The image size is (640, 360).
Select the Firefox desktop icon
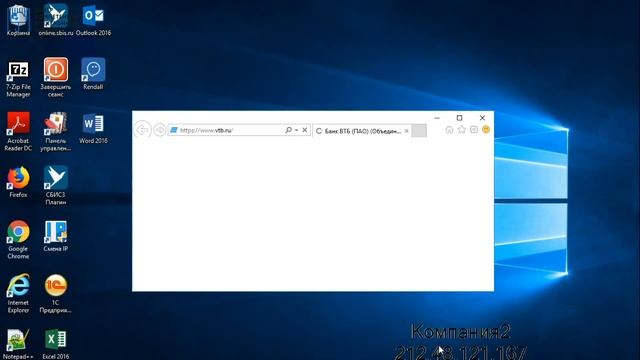click(x=18, y=182)
